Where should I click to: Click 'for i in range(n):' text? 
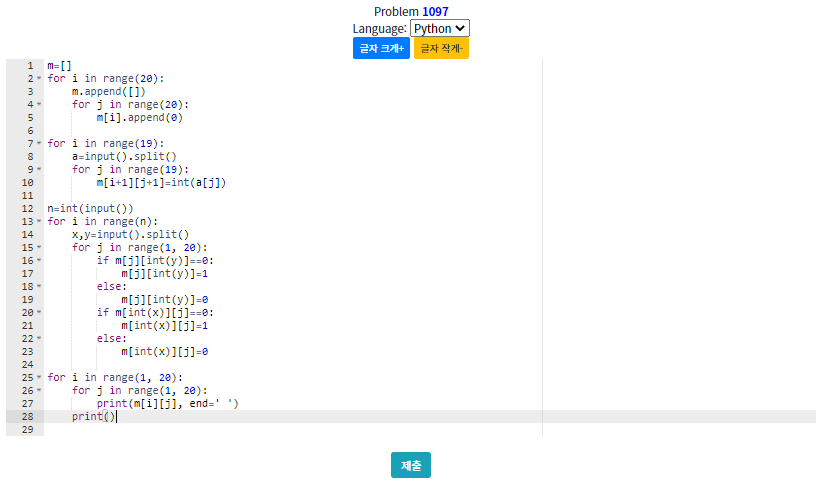[x=103, y=222]
